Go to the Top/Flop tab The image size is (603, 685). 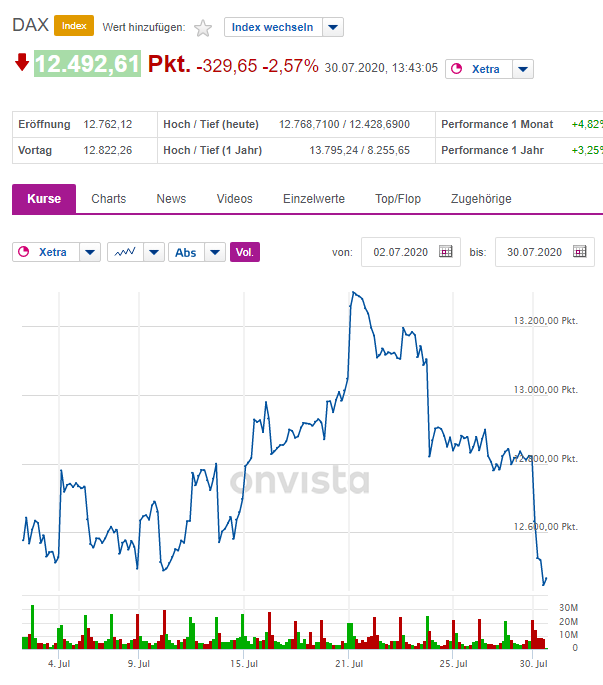[398, 199]
